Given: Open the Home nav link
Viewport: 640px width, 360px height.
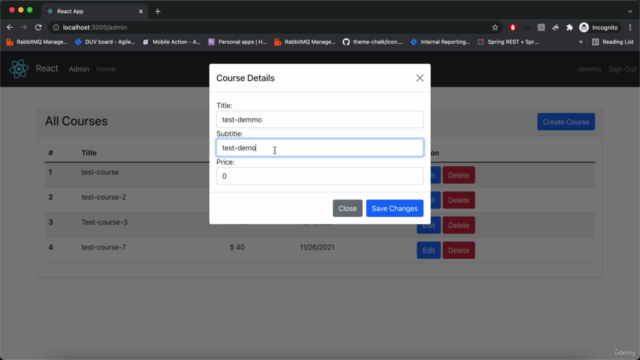Looking at the screenshot, I should coord(106,69).
